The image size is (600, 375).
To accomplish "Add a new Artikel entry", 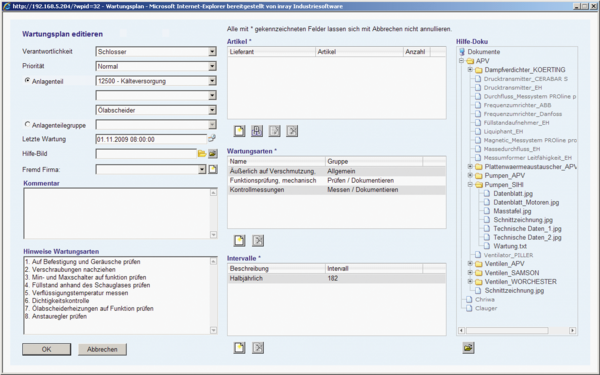I will coord(240,131).
